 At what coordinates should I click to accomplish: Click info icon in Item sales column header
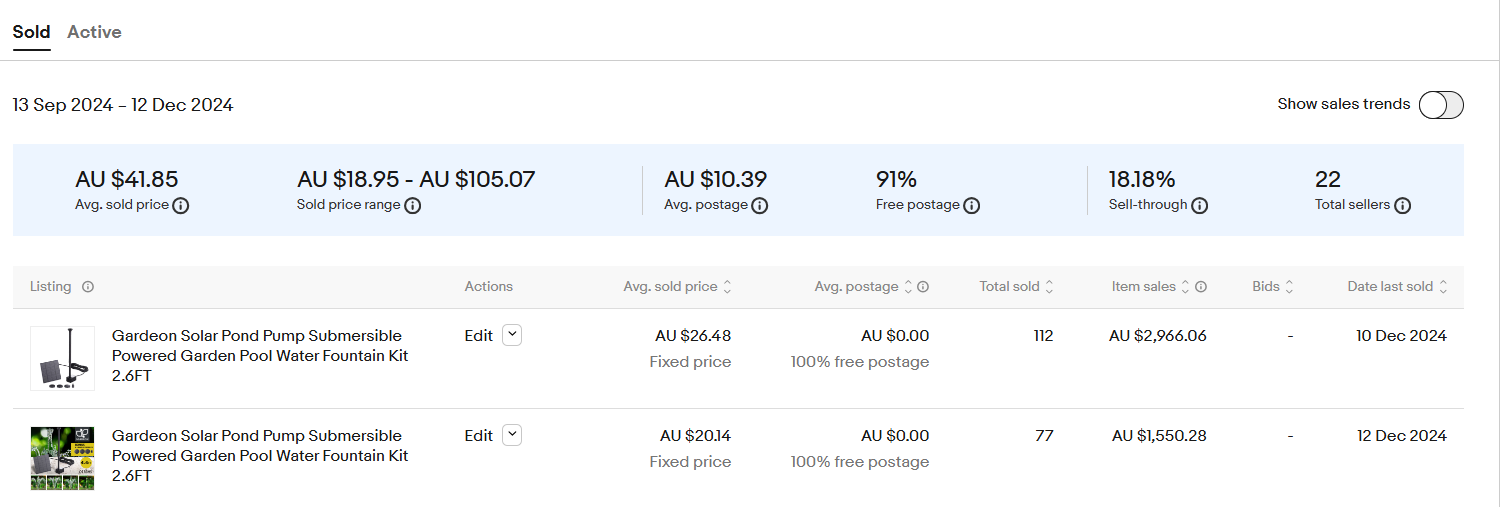pyautogui.click(x=1200, y=287)
